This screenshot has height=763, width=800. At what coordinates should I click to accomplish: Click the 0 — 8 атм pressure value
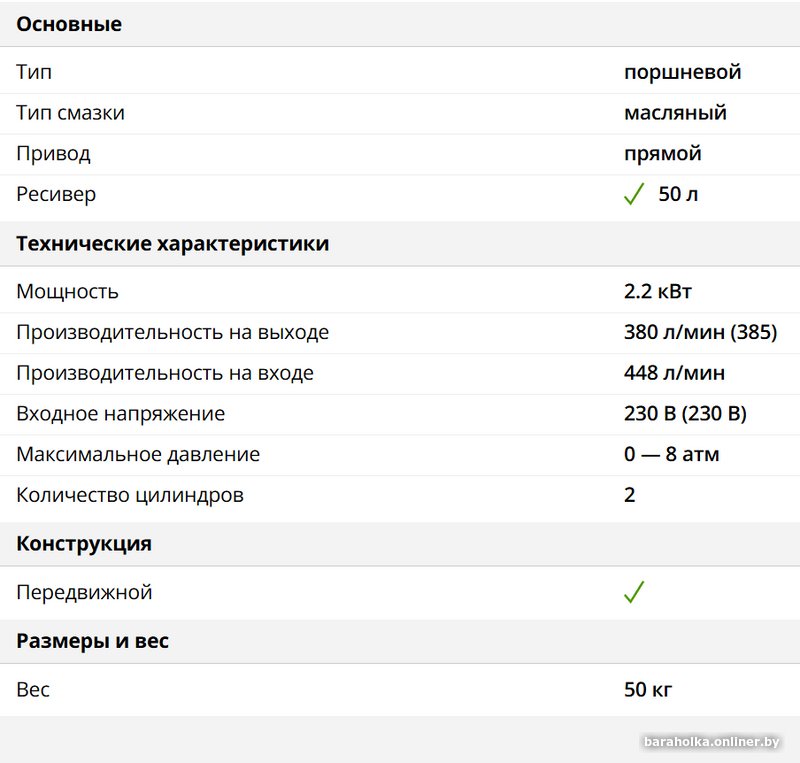[671, 454]
